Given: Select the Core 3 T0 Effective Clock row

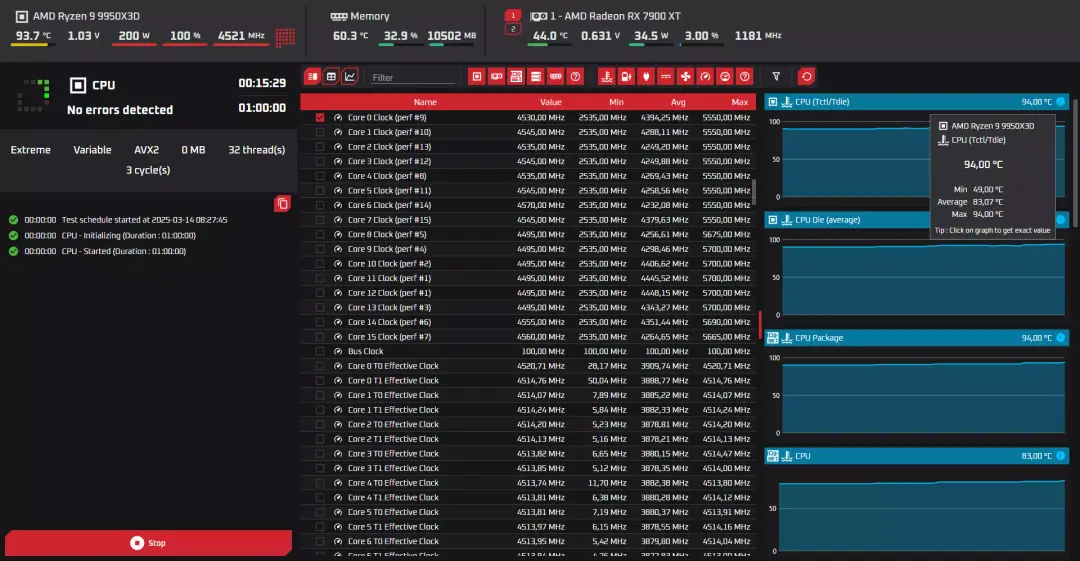Looking at the screenshot, I should (528, 453).
